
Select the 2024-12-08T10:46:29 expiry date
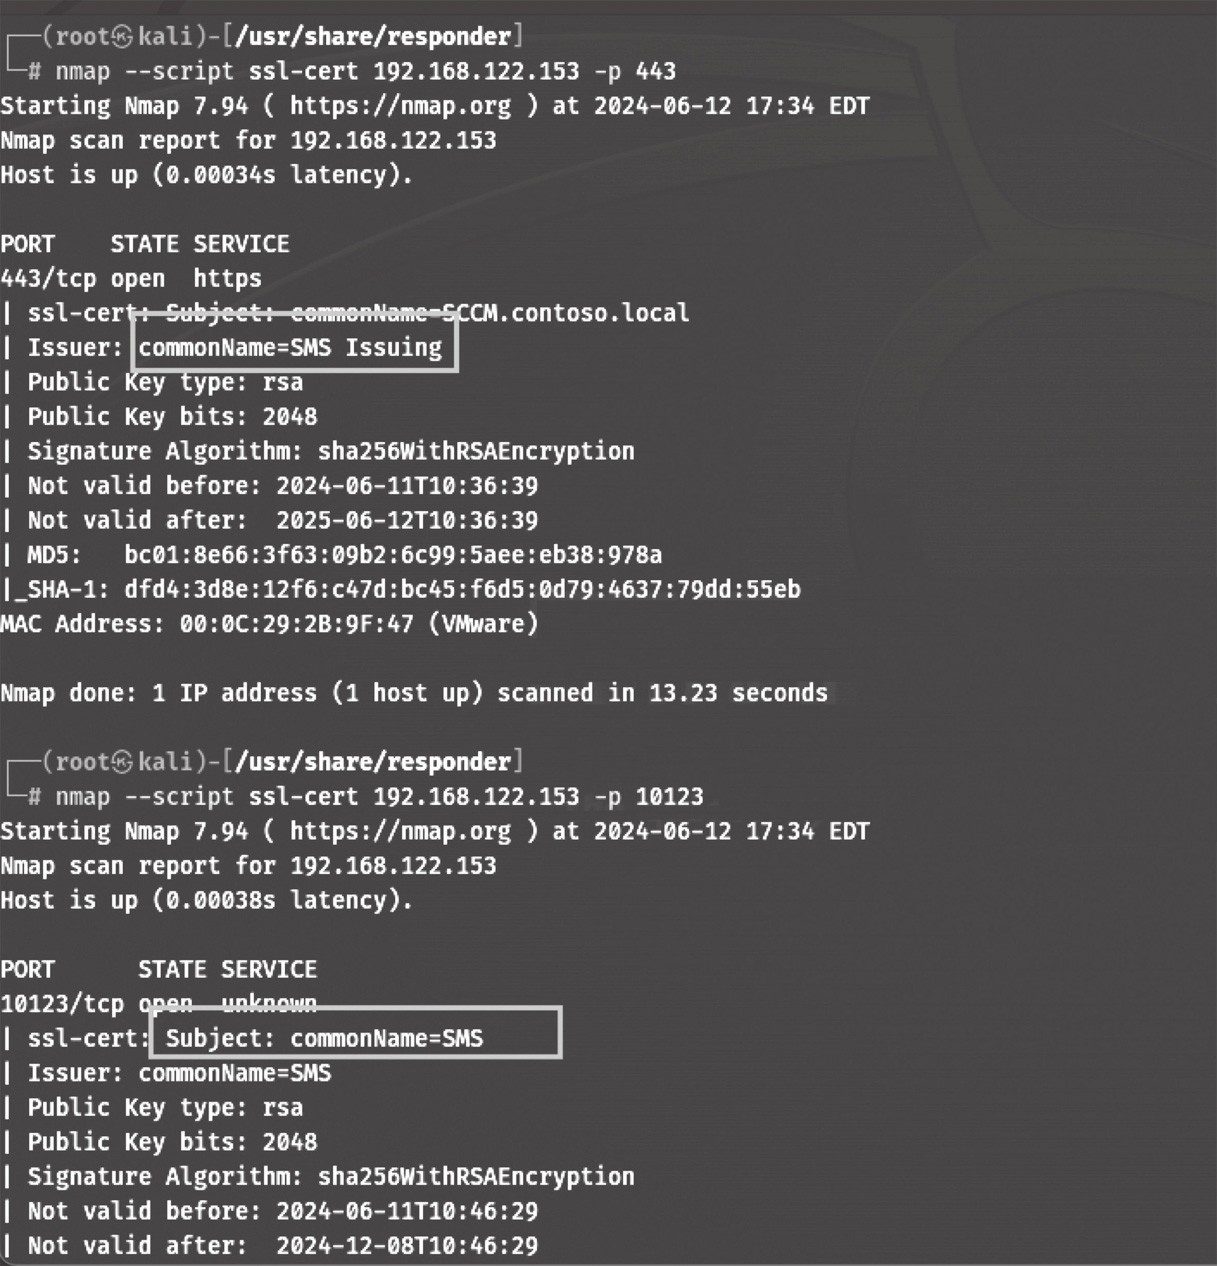pos(407,1246)
